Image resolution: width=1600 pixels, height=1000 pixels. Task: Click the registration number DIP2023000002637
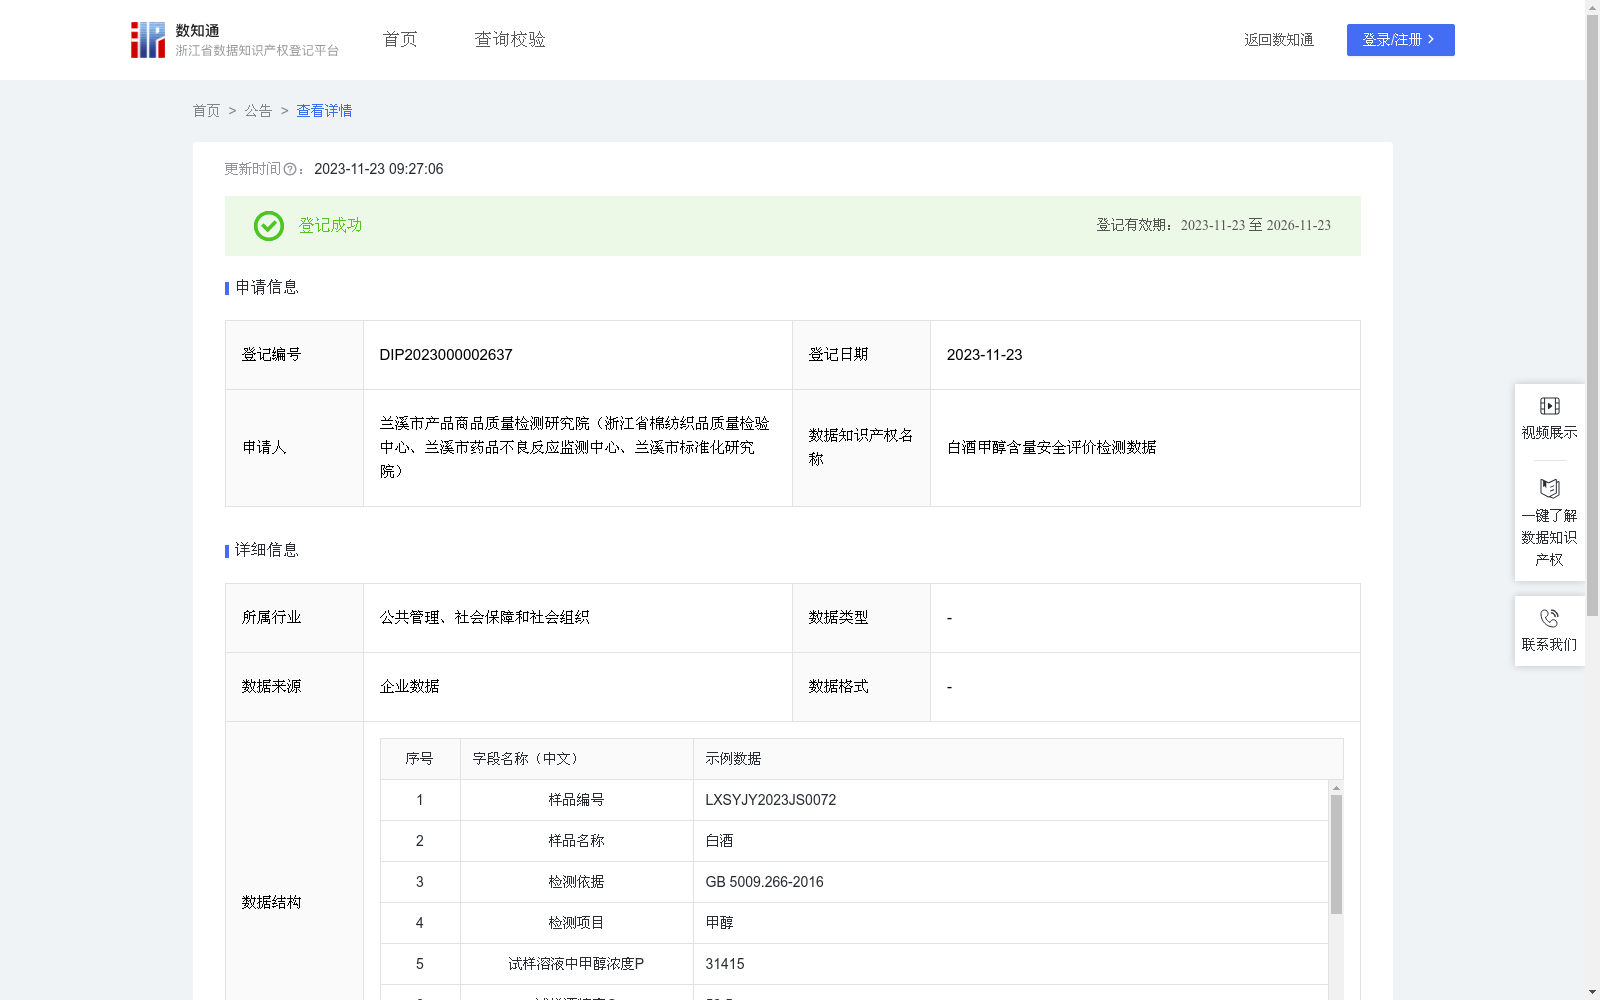[446, 355]
